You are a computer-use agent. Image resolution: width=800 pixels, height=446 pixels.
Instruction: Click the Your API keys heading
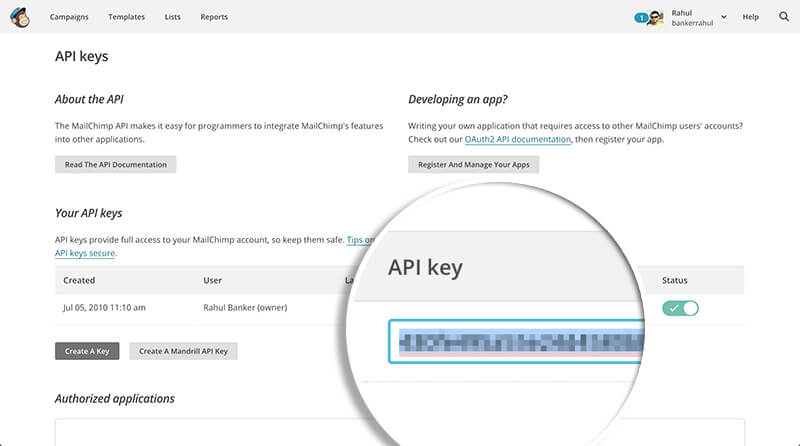(88, 213)
